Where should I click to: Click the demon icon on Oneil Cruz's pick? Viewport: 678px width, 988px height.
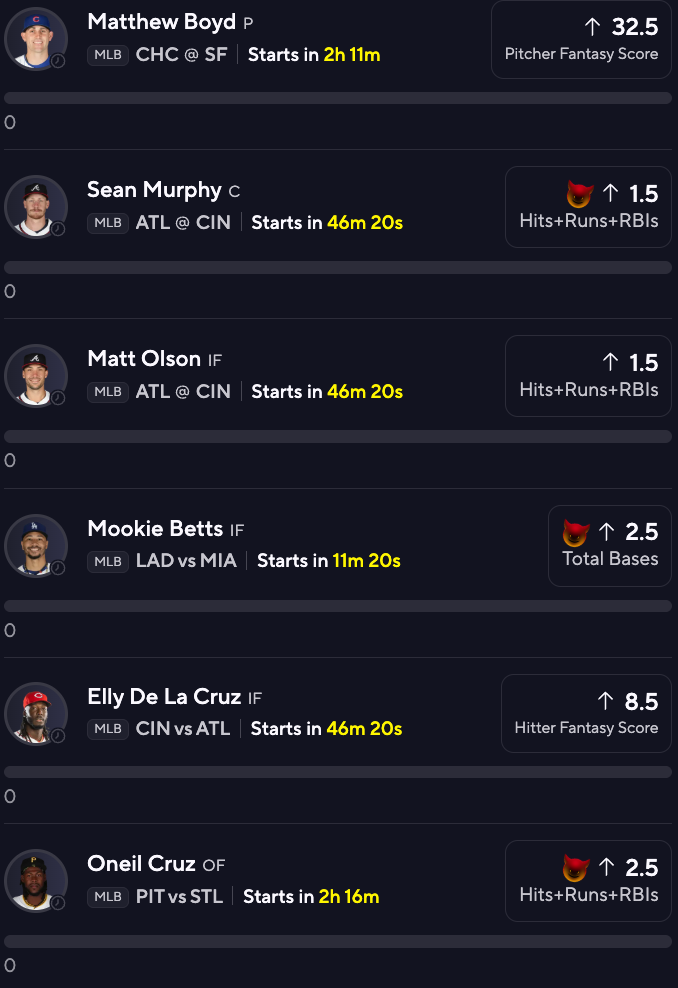[x=576, y=868]
